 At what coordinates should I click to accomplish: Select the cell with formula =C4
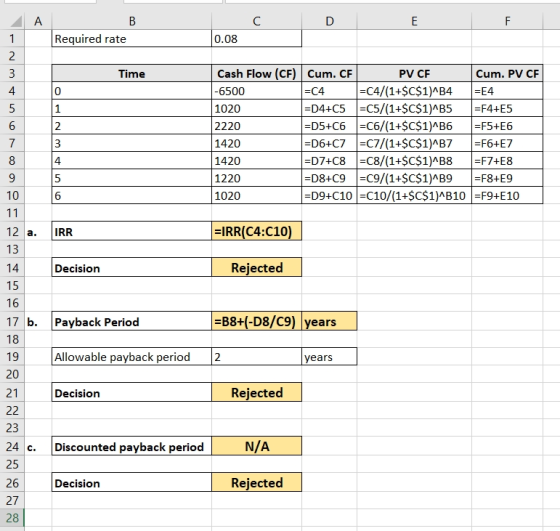click(329, 91)
